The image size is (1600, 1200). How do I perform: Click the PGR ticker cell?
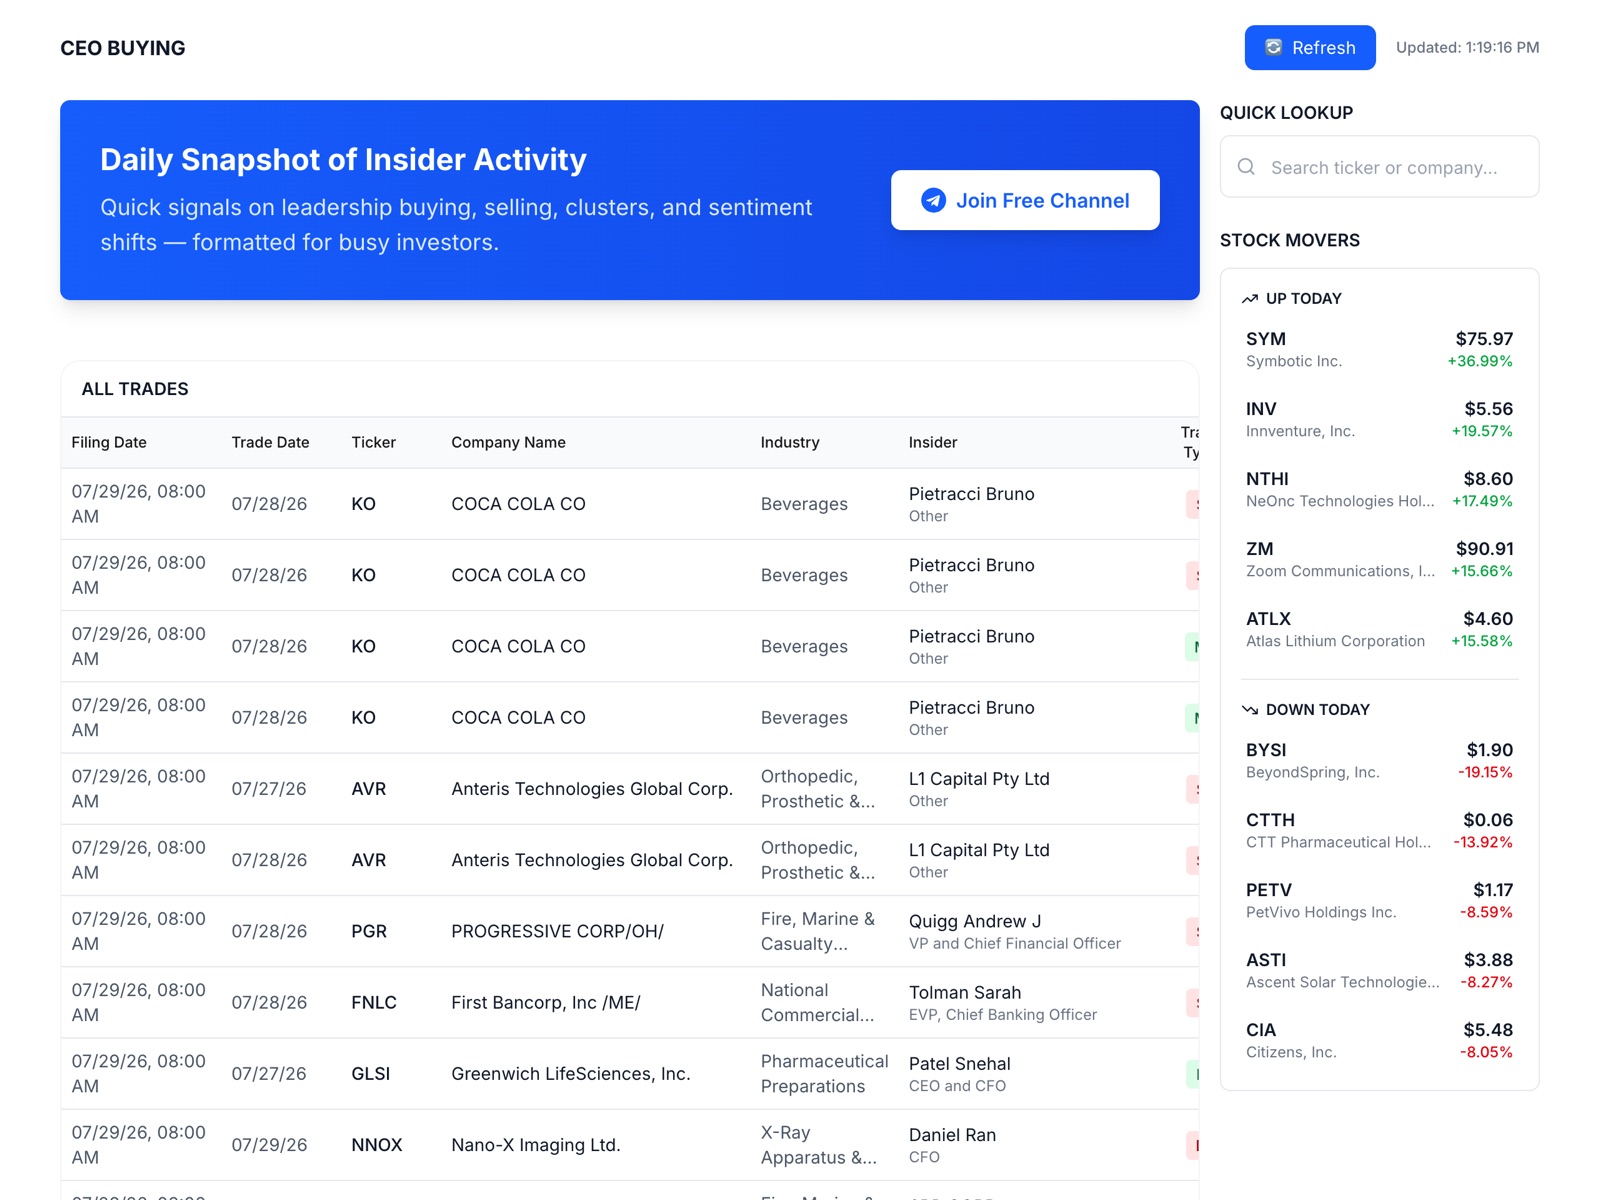tap(369, 931)
